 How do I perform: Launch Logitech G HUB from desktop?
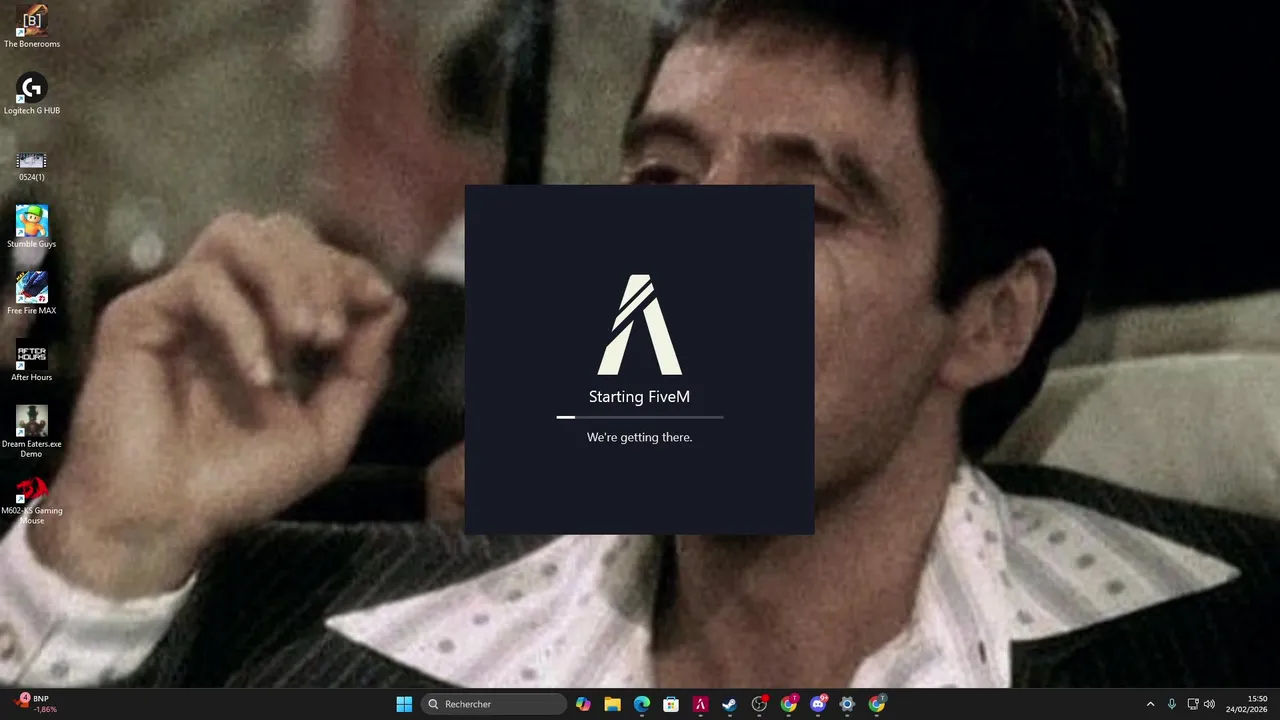pos(32,94)
